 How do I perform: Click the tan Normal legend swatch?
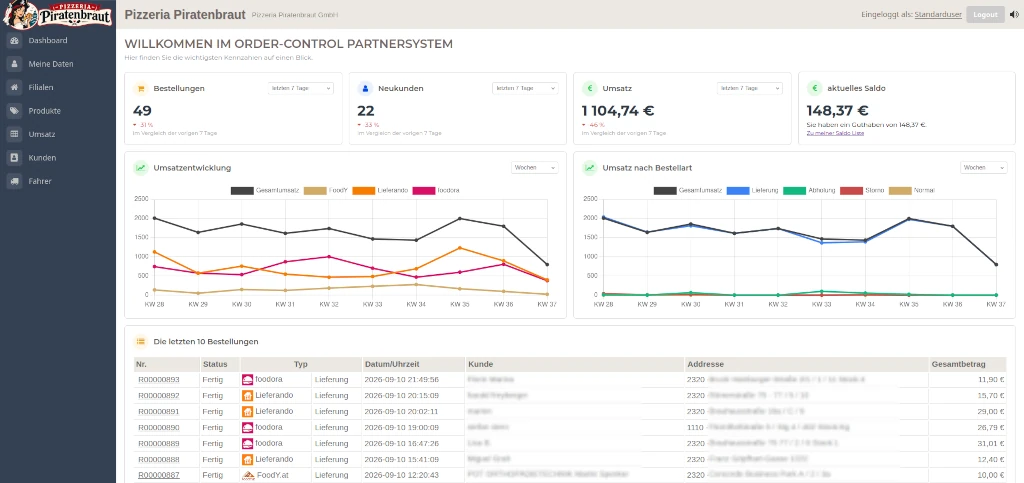click(x=901, y=191)
